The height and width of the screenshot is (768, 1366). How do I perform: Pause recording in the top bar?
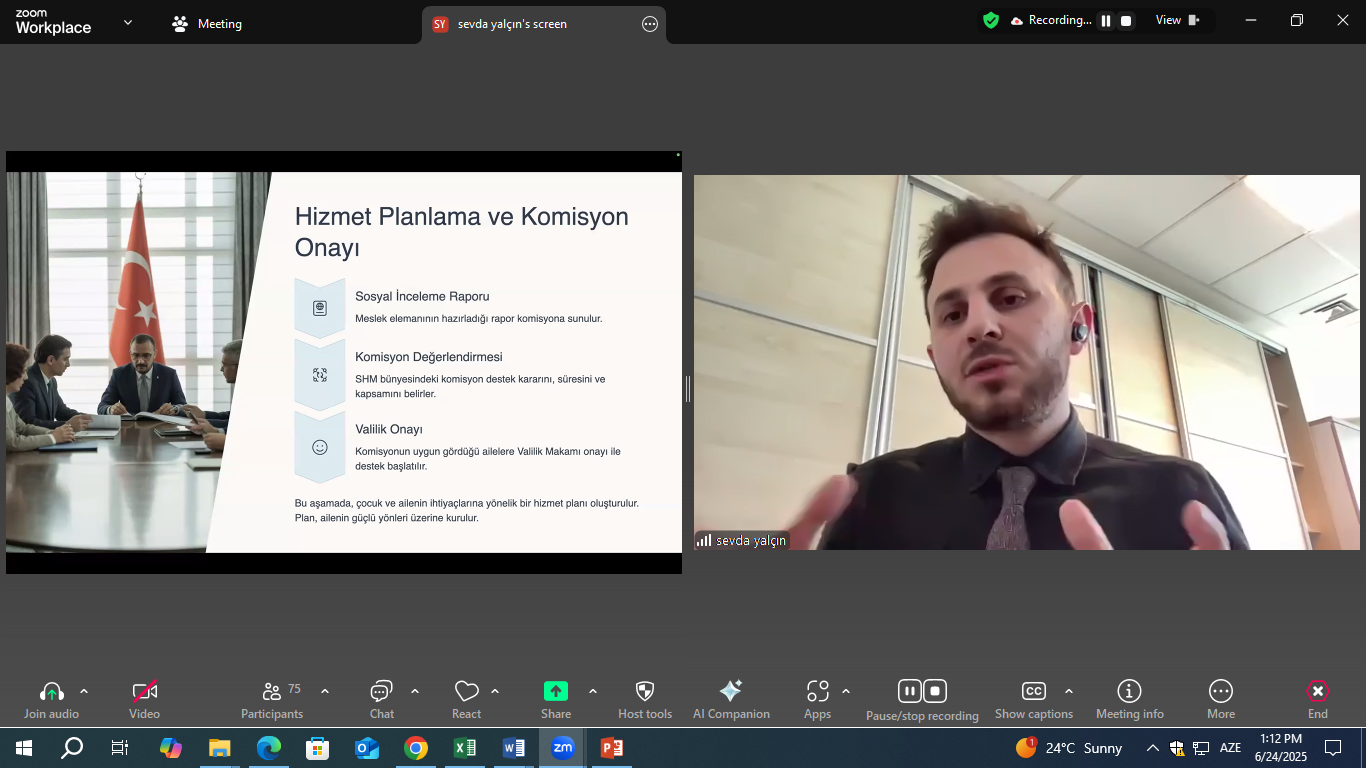click(x=1106, y=21)
